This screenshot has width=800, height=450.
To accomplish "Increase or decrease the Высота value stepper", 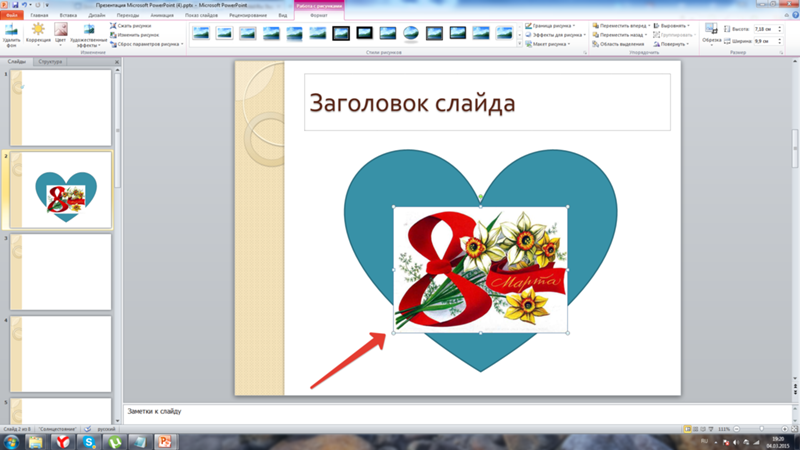I will [x=779, y=29].
